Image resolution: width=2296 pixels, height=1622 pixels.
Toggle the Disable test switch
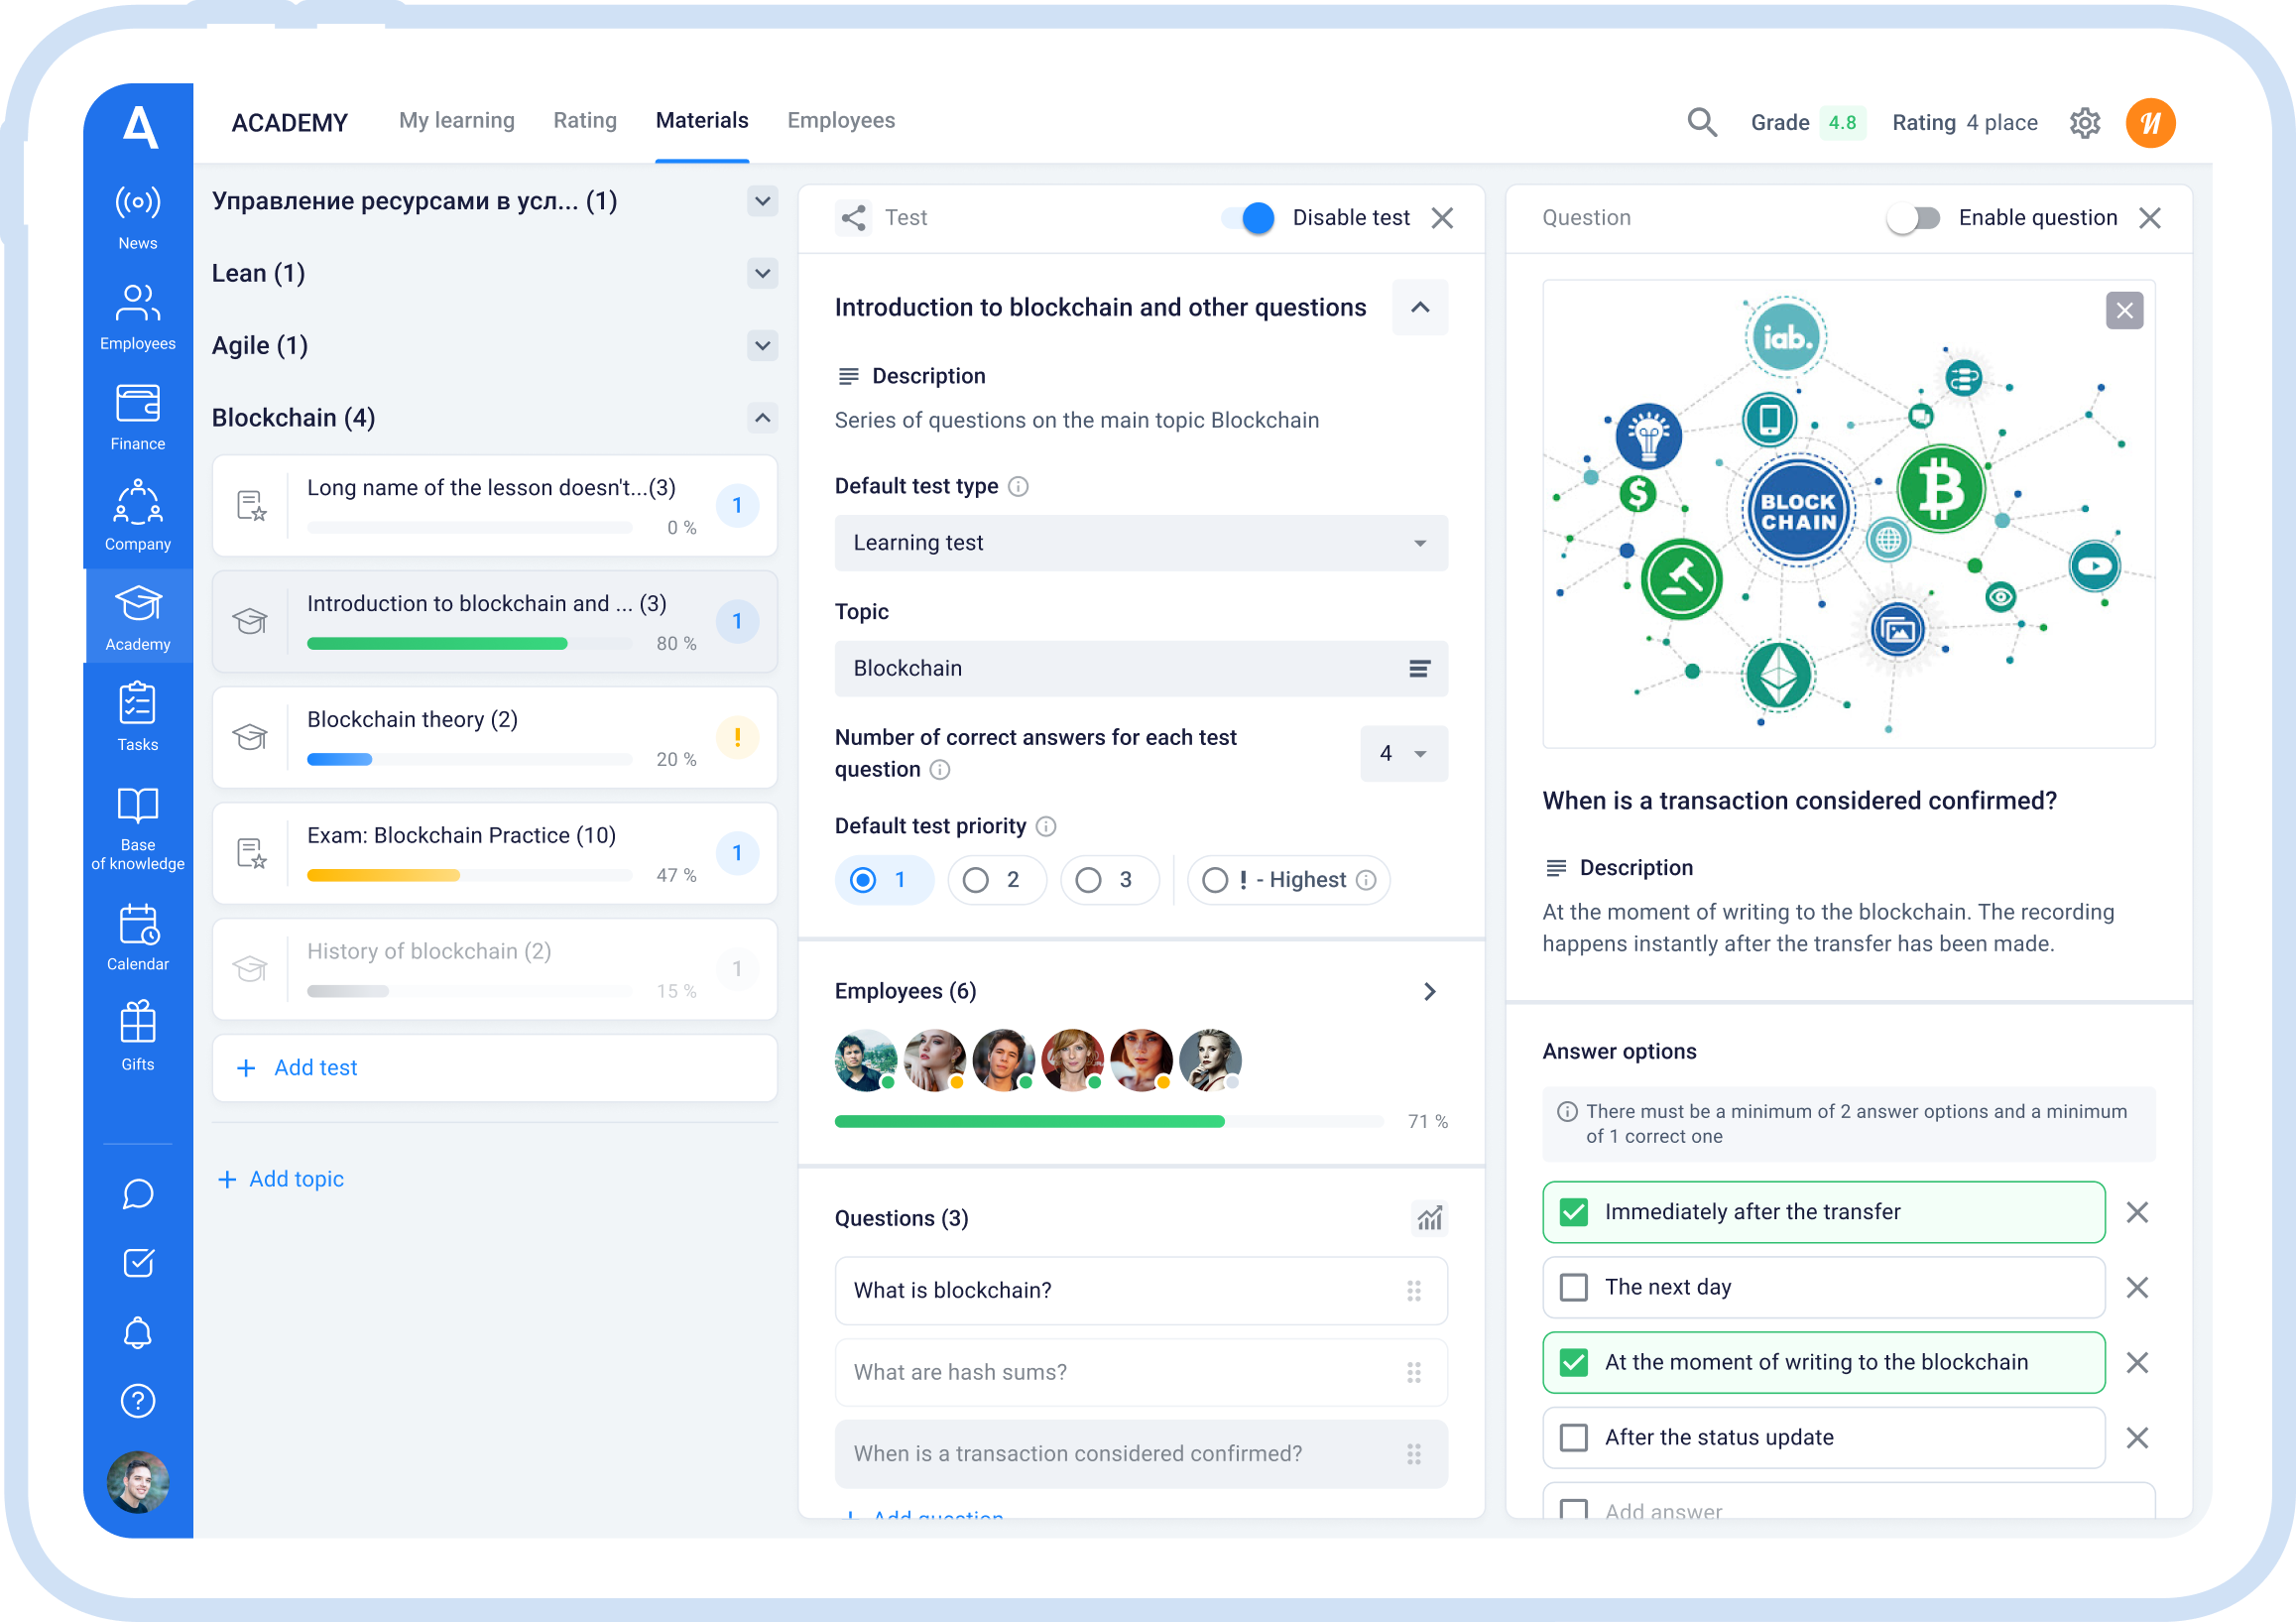pyautogui.click(x=1247, y=218)
